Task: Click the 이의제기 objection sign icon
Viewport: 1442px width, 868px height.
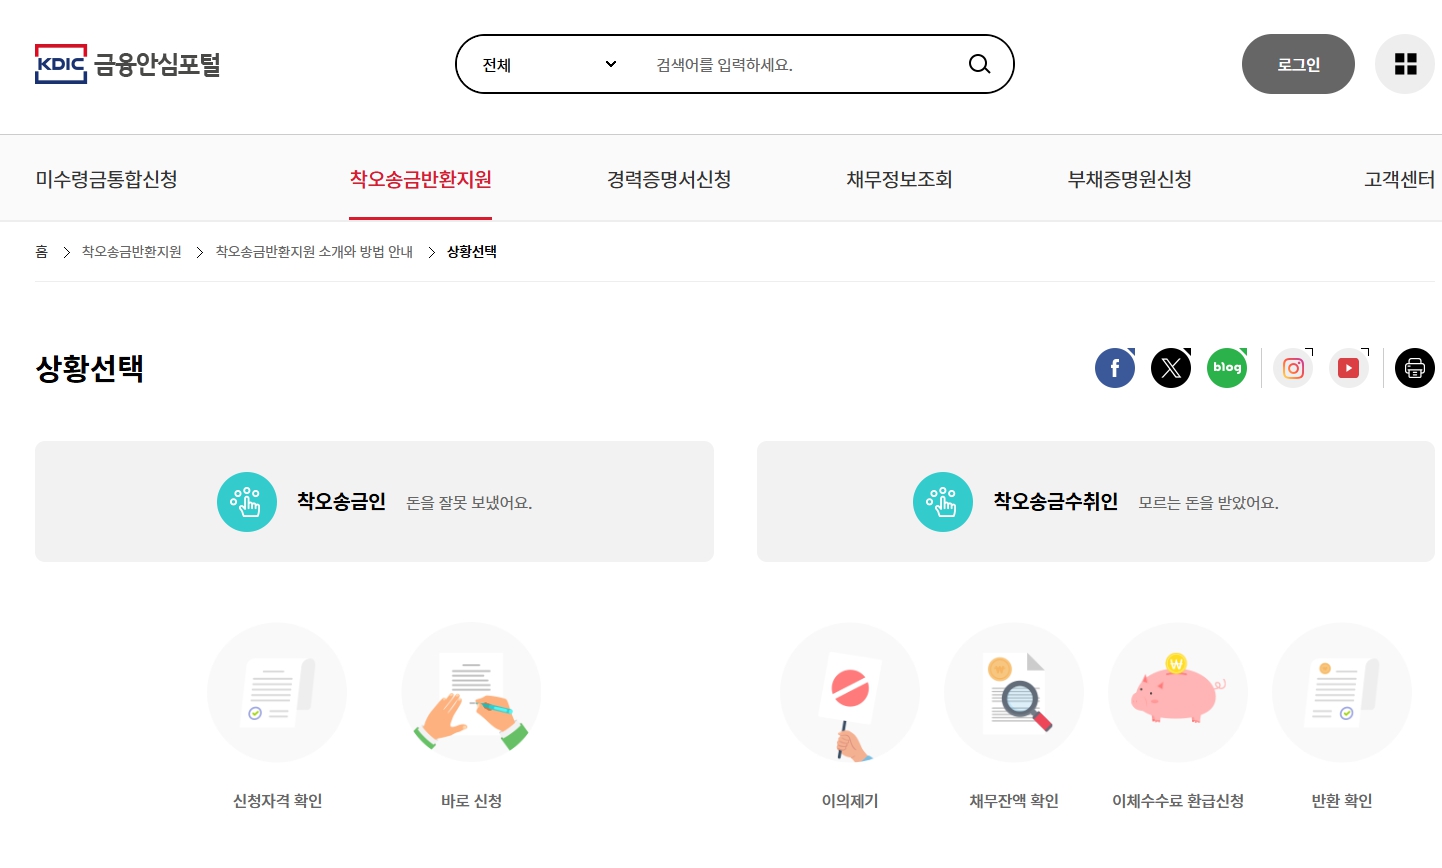Action: click(849, 692)
